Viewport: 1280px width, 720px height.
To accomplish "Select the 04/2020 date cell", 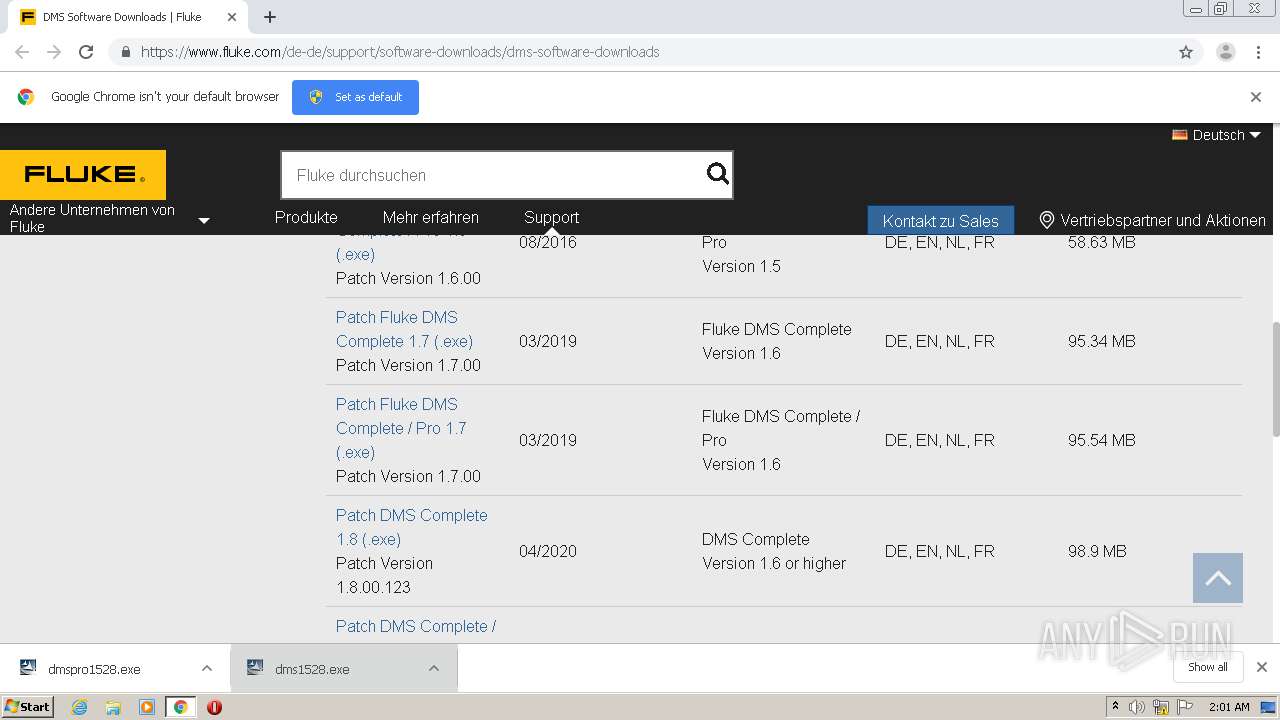I will pos(548,551).
